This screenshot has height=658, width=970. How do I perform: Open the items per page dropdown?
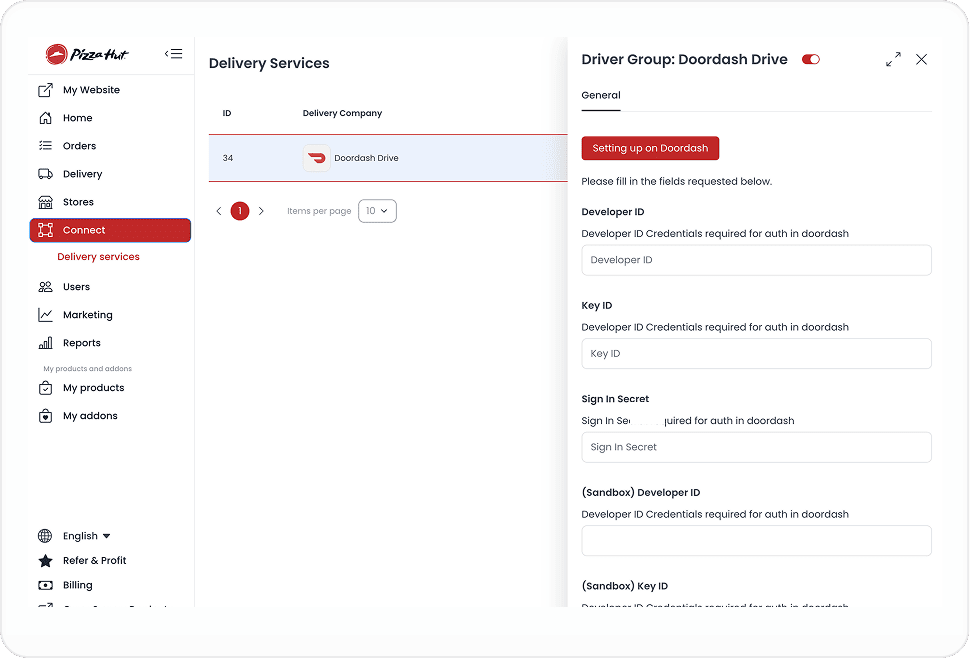[377, 211]
